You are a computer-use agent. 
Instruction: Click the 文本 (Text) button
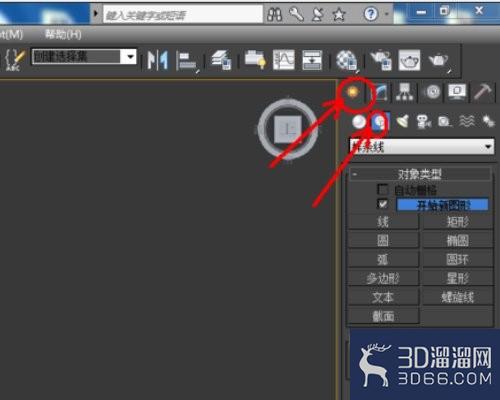point(383,297)
